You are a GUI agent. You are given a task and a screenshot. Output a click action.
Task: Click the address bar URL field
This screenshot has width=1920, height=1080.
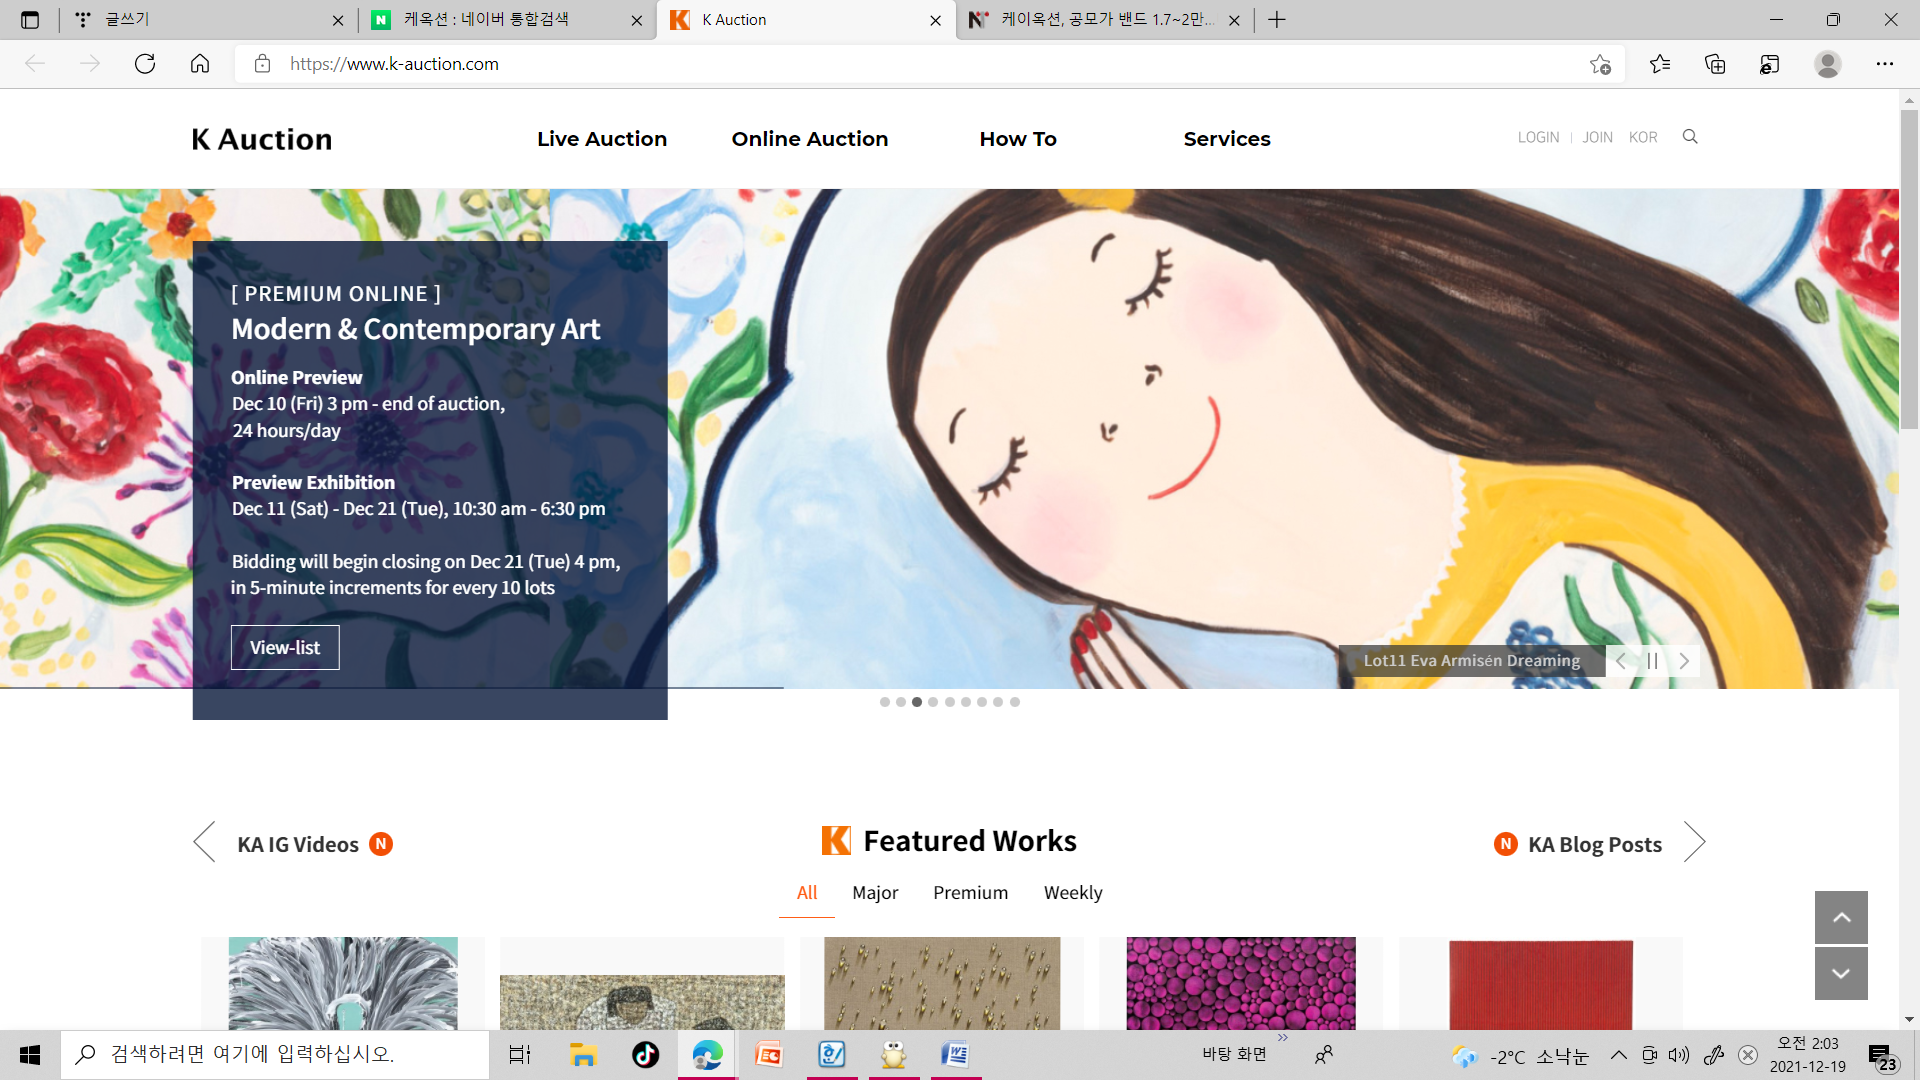click(x=930, y=64)
